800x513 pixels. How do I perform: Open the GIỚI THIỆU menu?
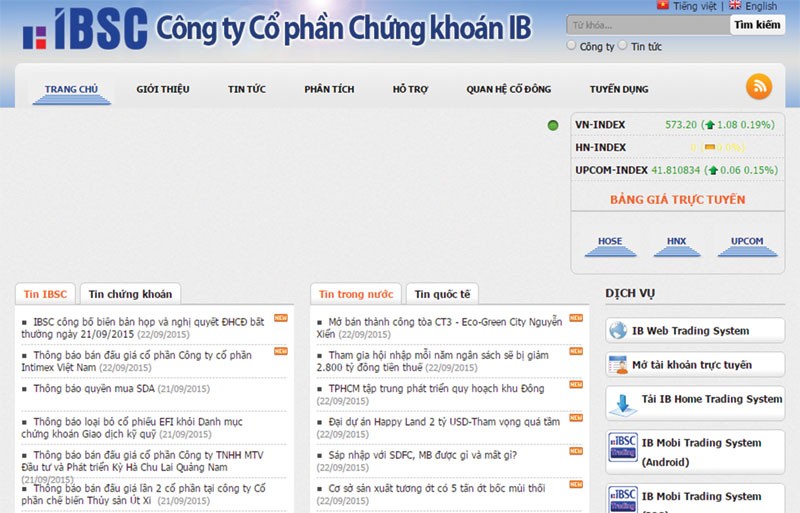click(x=163, y=89)
